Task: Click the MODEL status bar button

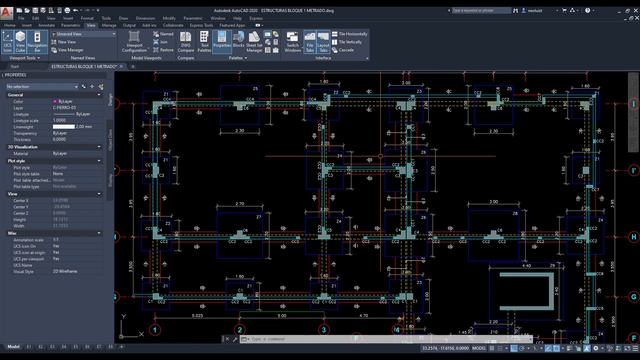Action: [x=479, y=348]
